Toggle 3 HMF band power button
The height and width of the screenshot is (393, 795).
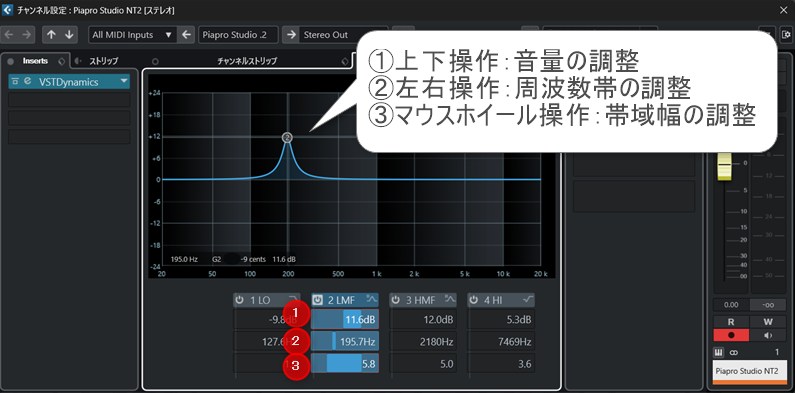click(395, 300)
